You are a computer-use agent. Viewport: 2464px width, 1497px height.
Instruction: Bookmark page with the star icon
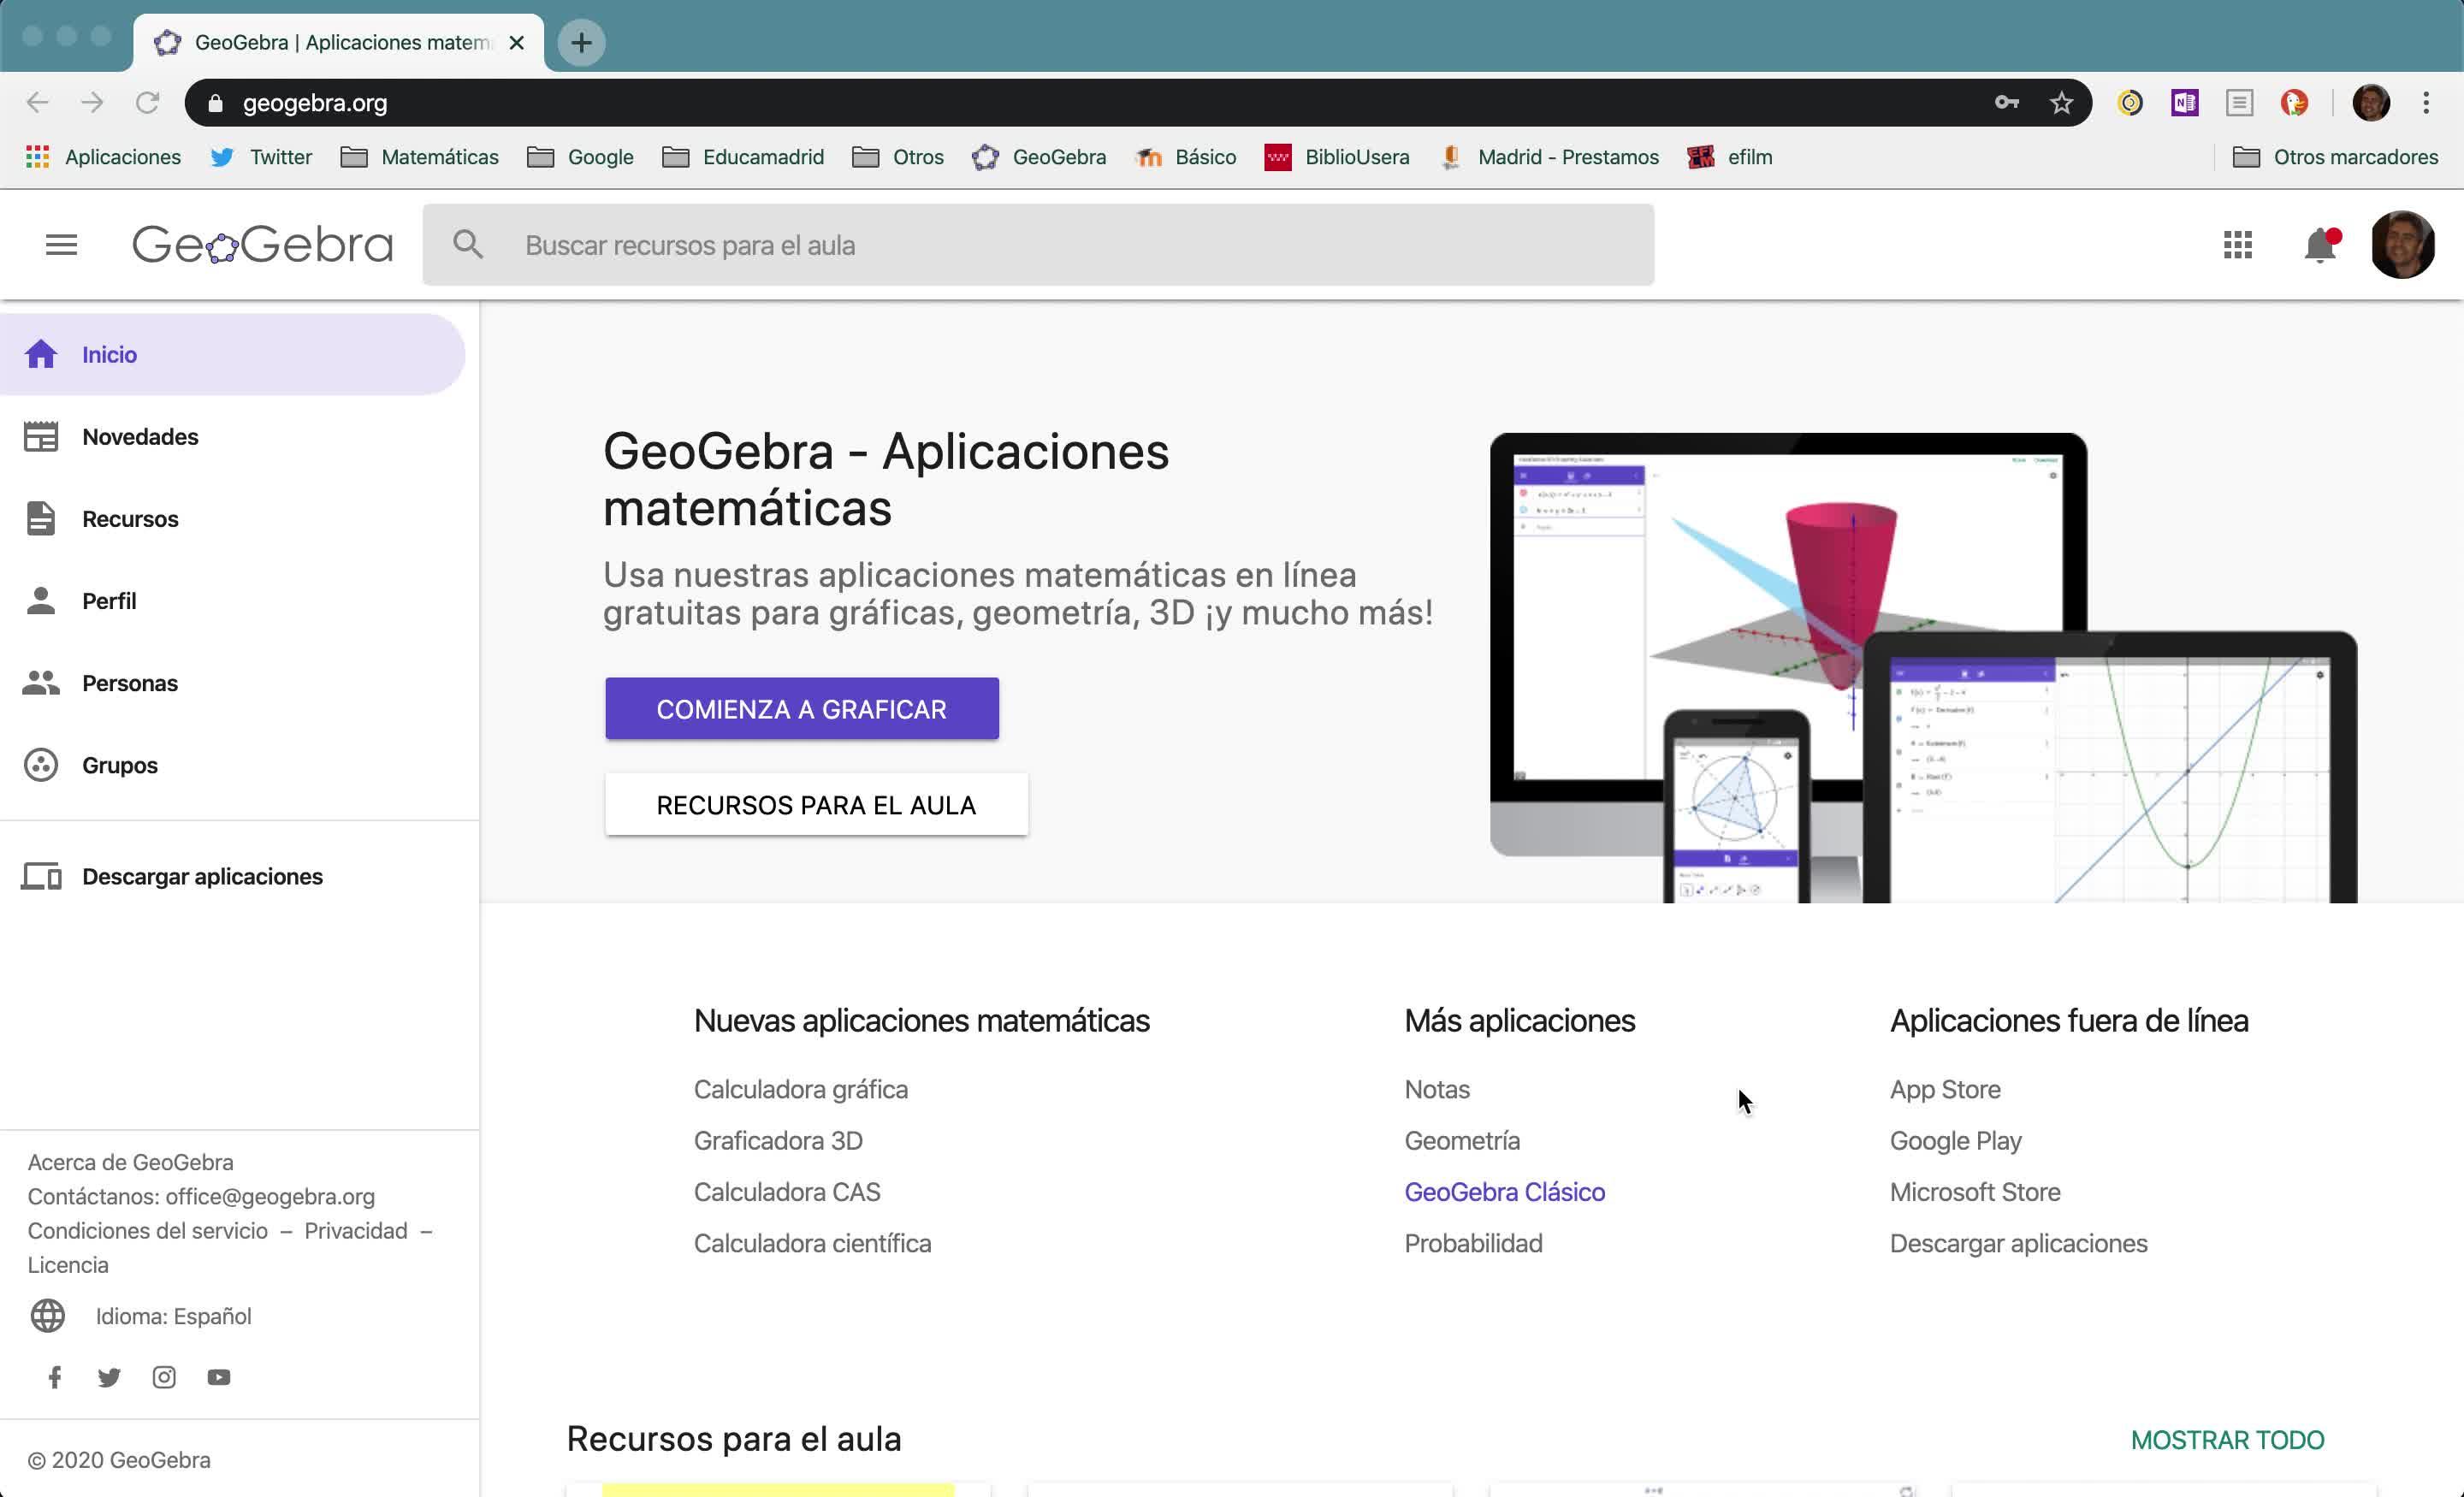(2061, 103)
